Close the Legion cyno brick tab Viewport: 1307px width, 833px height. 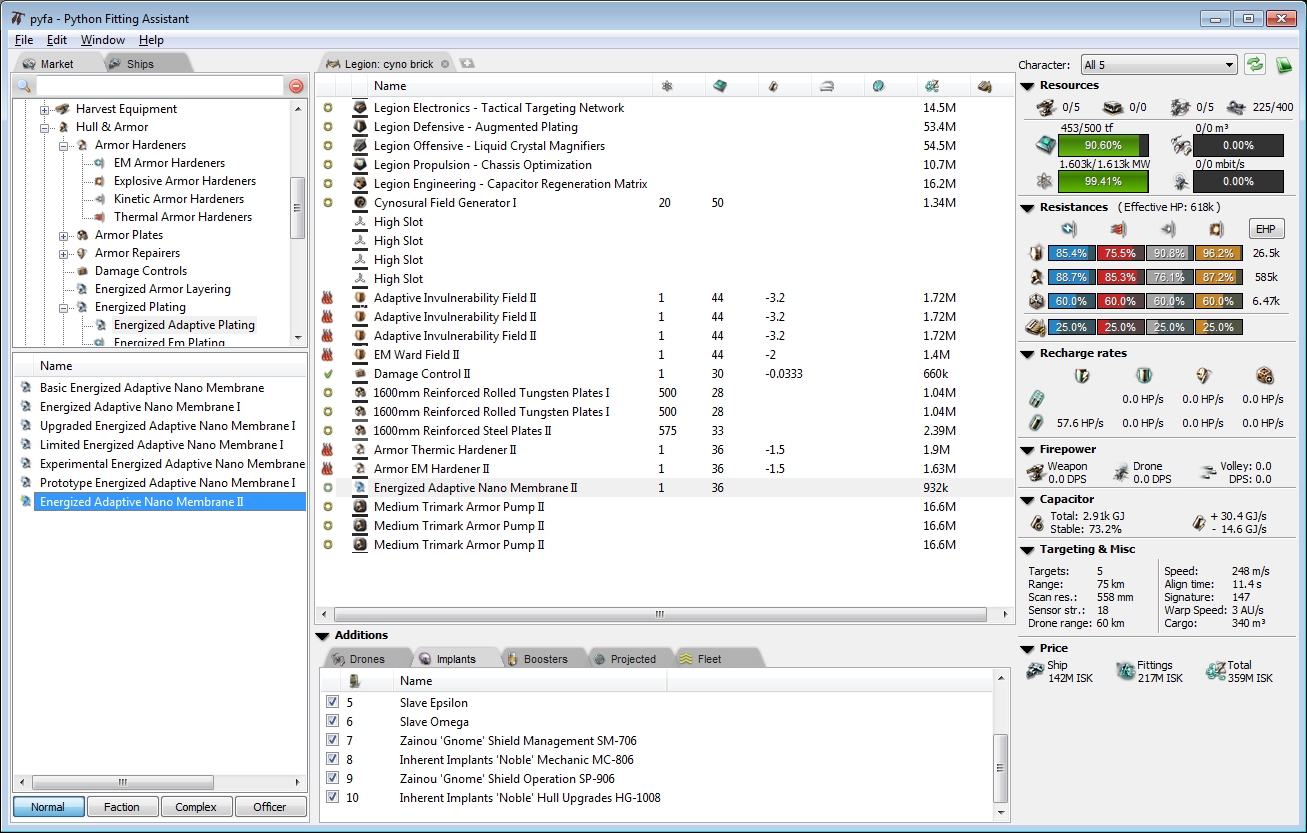click(x=445, y=64)
